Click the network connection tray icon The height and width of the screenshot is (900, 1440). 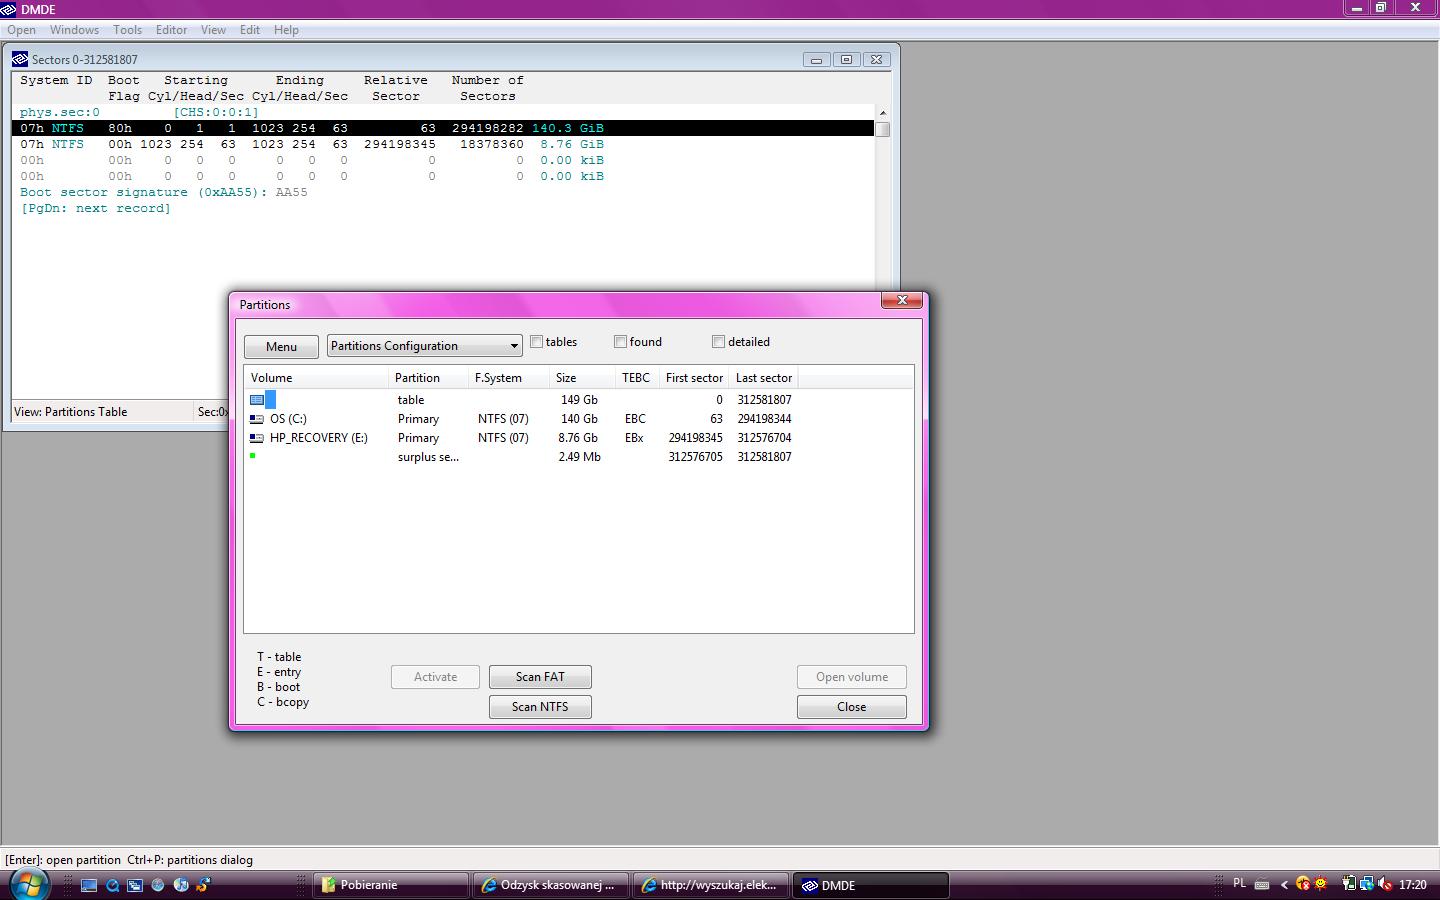click(x=1367, y=884)
